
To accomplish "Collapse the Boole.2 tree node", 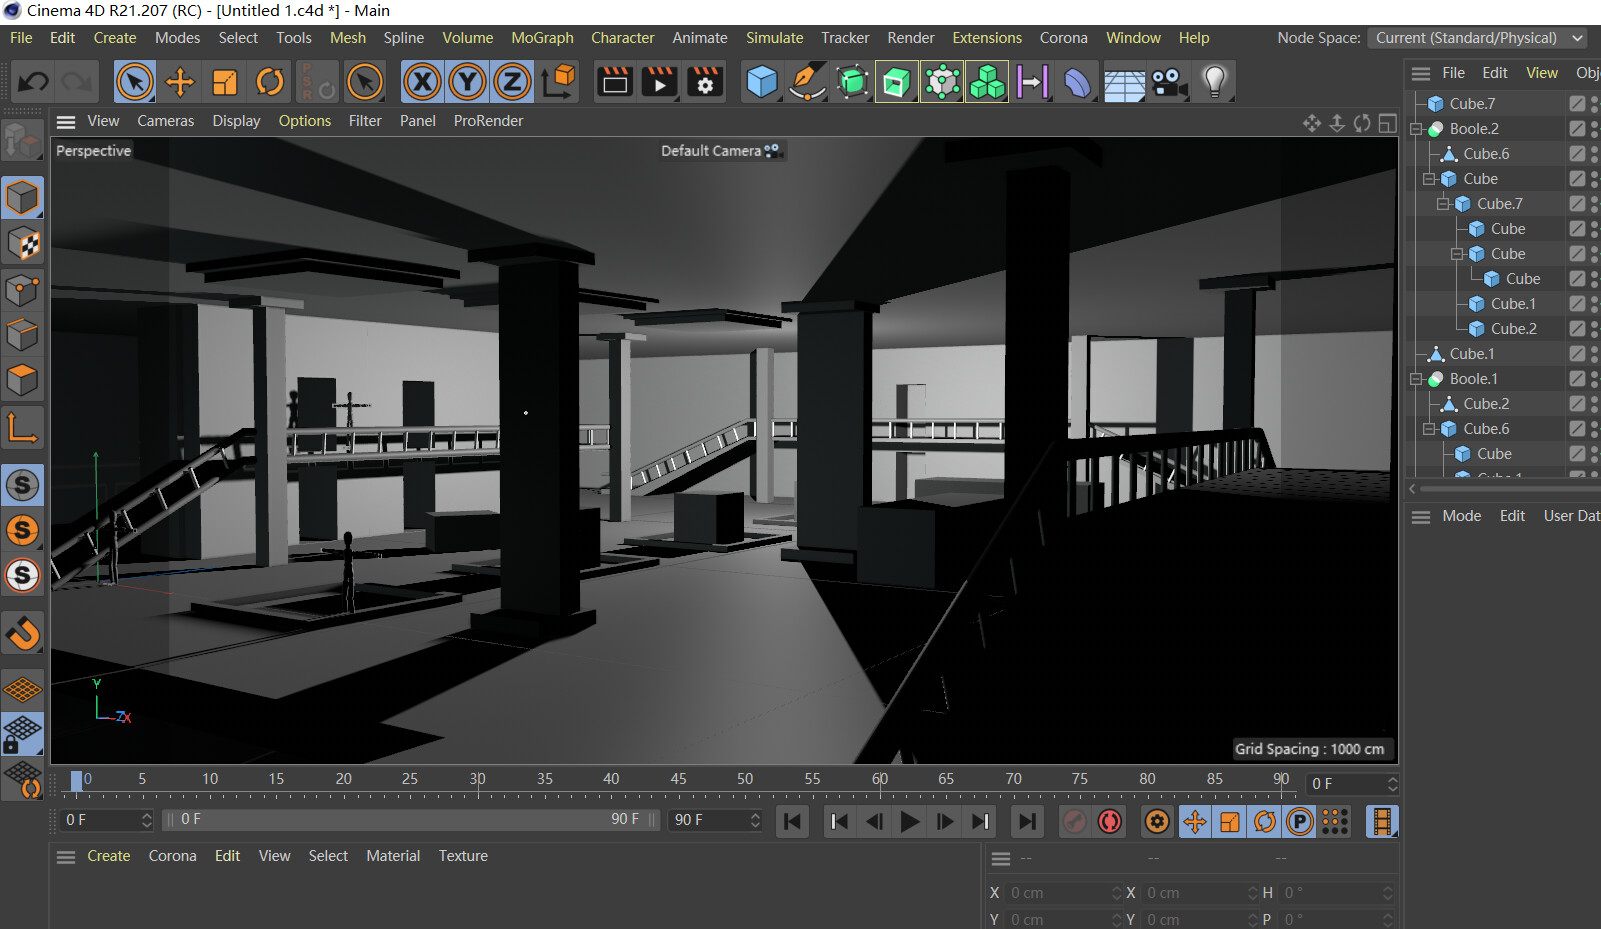I will point(1416,129).
